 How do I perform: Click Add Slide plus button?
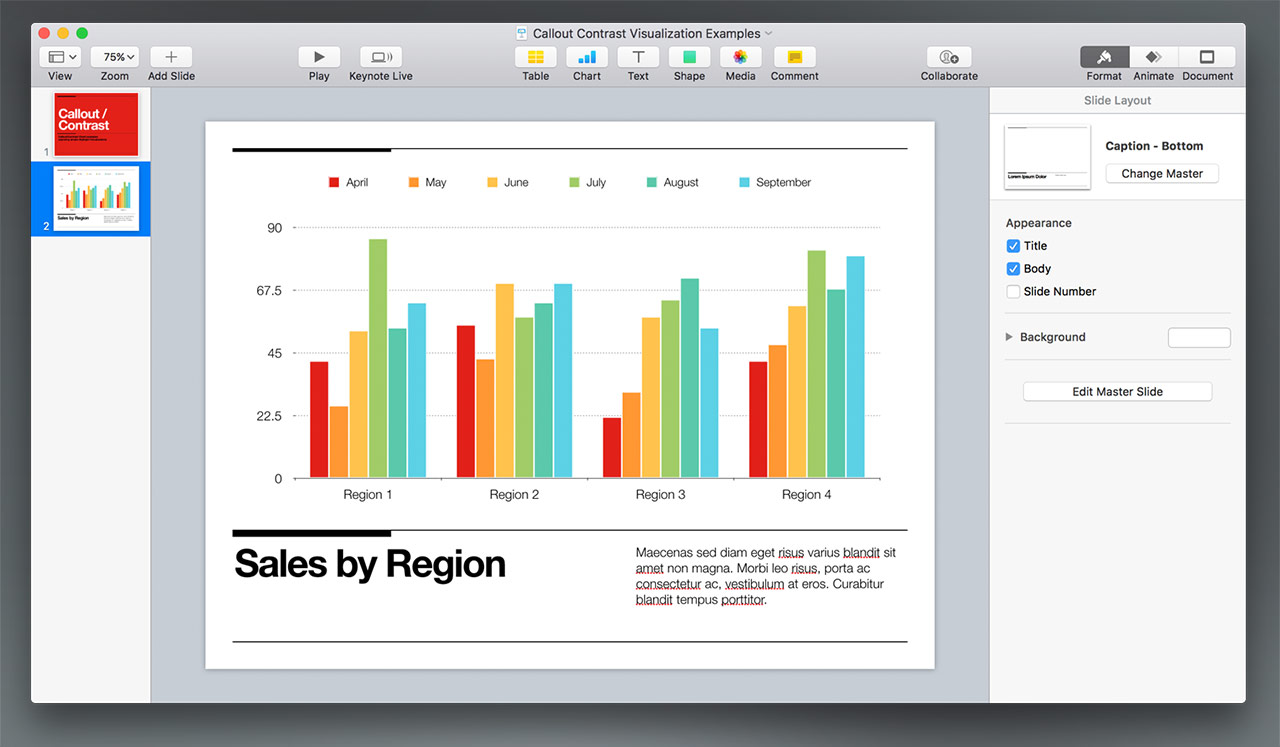pyautogui.click(x=171, y=58)
